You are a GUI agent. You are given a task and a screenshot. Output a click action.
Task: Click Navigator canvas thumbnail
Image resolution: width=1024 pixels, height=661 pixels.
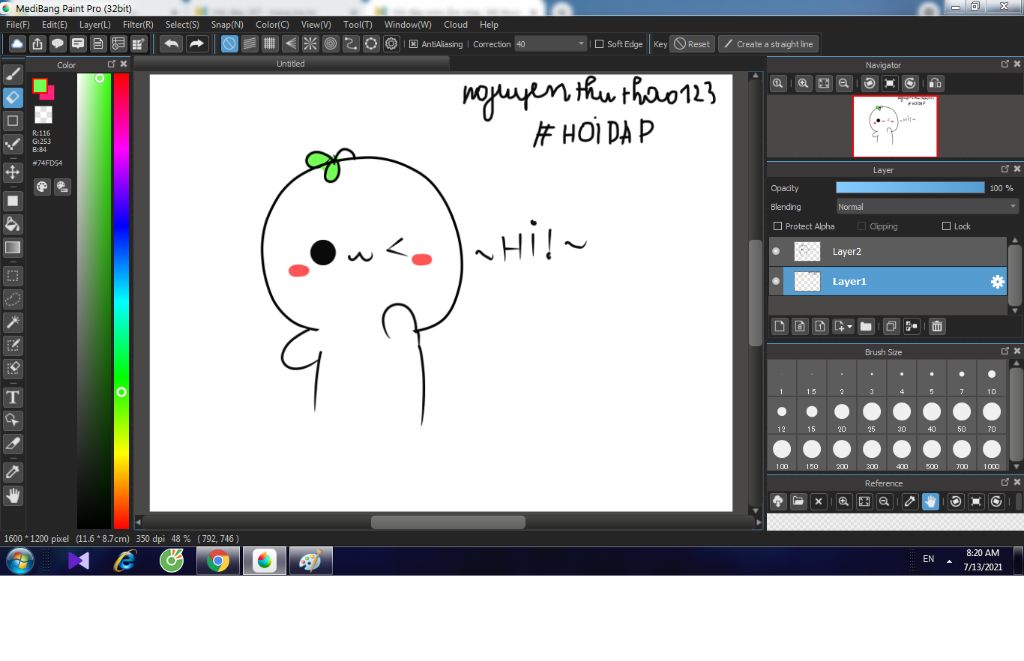pyautogui.click(x=895, y=127)
